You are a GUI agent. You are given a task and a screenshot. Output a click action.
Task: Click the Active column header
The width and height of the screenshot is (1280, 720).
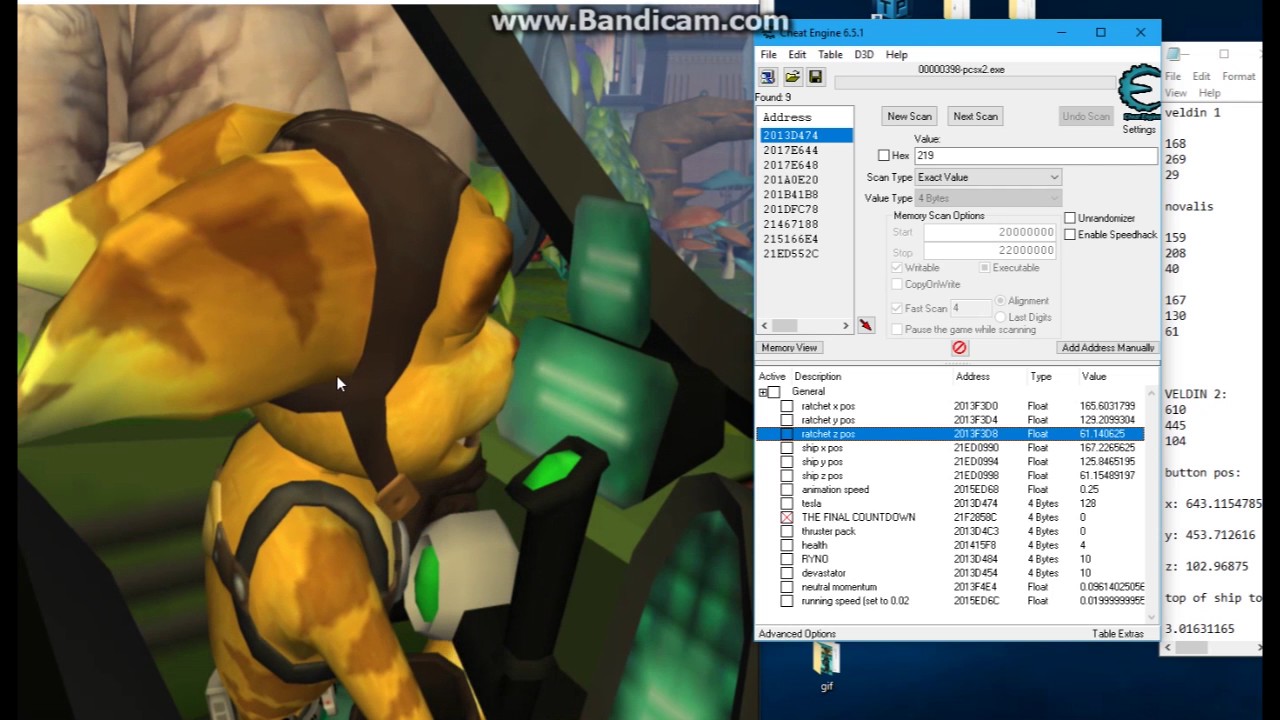[772, 377]
